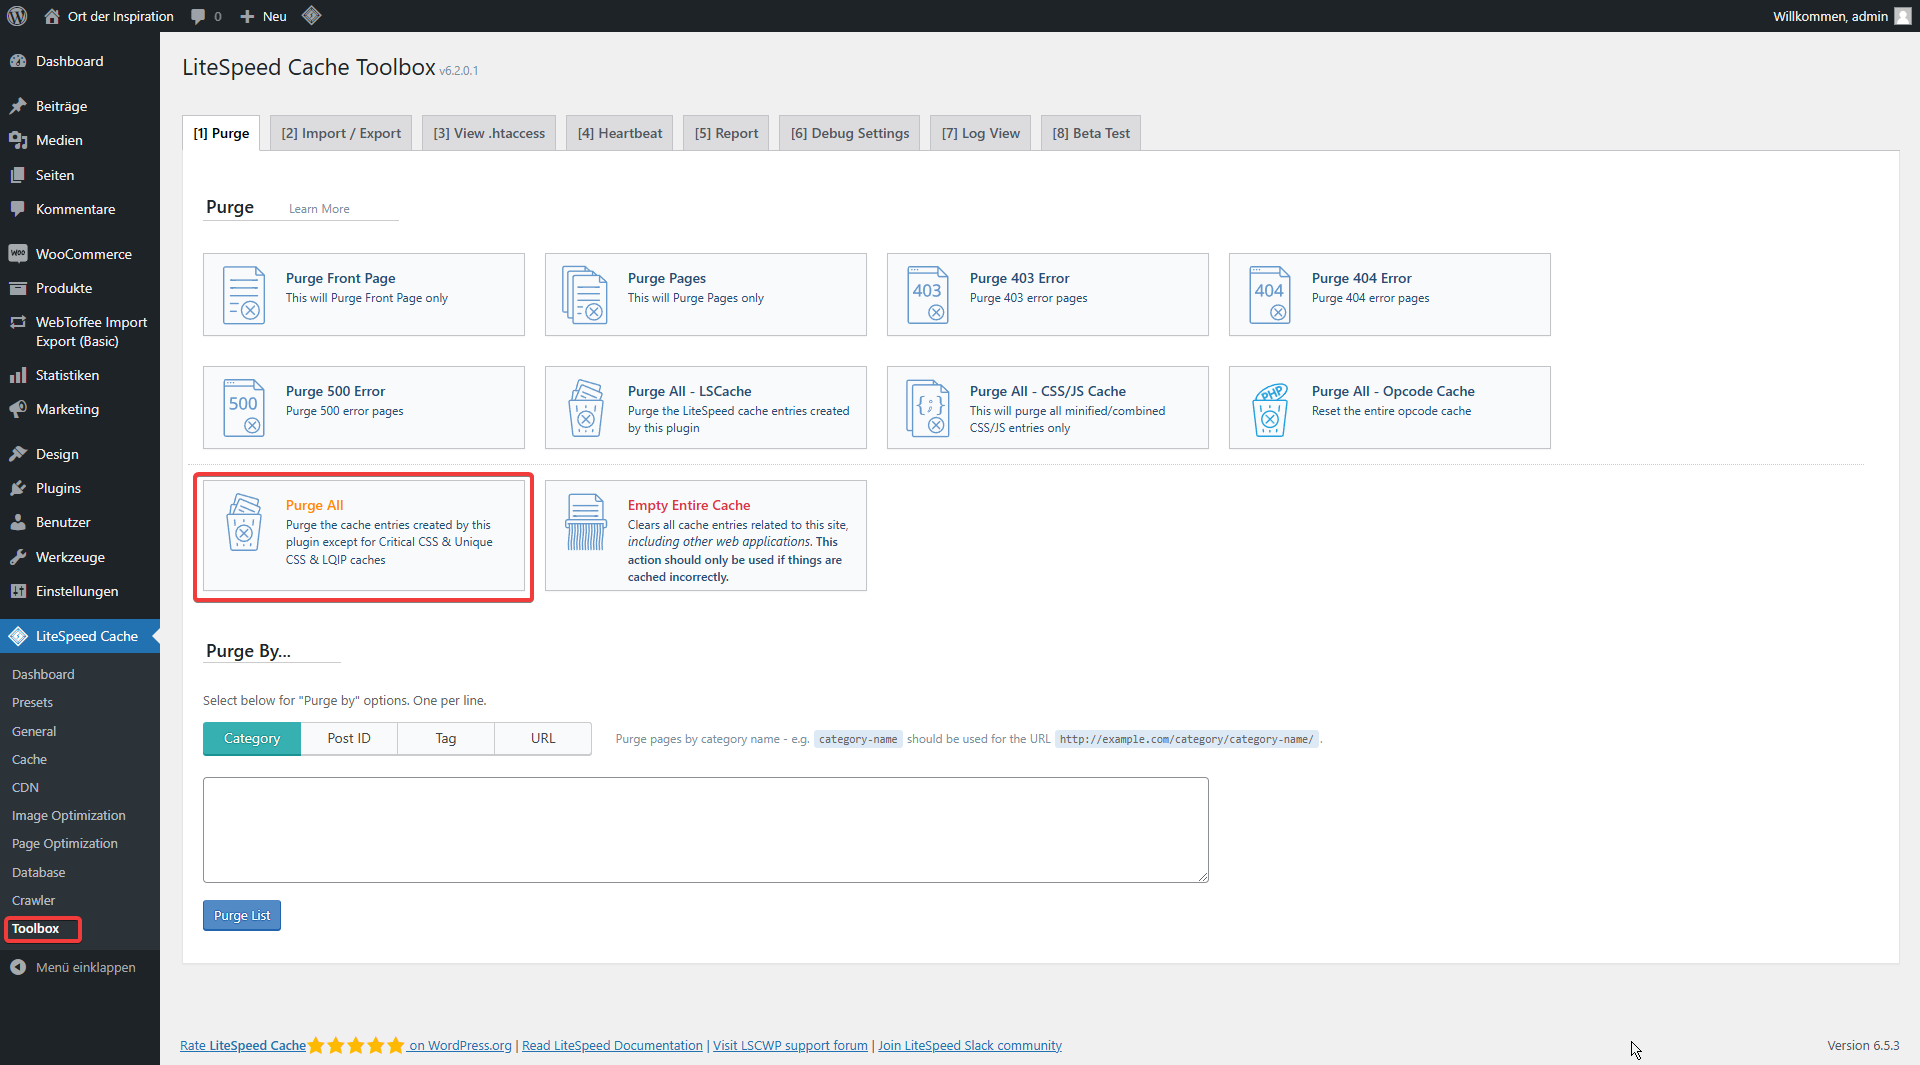Click the Purge Front Page document icon
1920x1065 pixels.
pyautogui.click(x=244, y=294)
